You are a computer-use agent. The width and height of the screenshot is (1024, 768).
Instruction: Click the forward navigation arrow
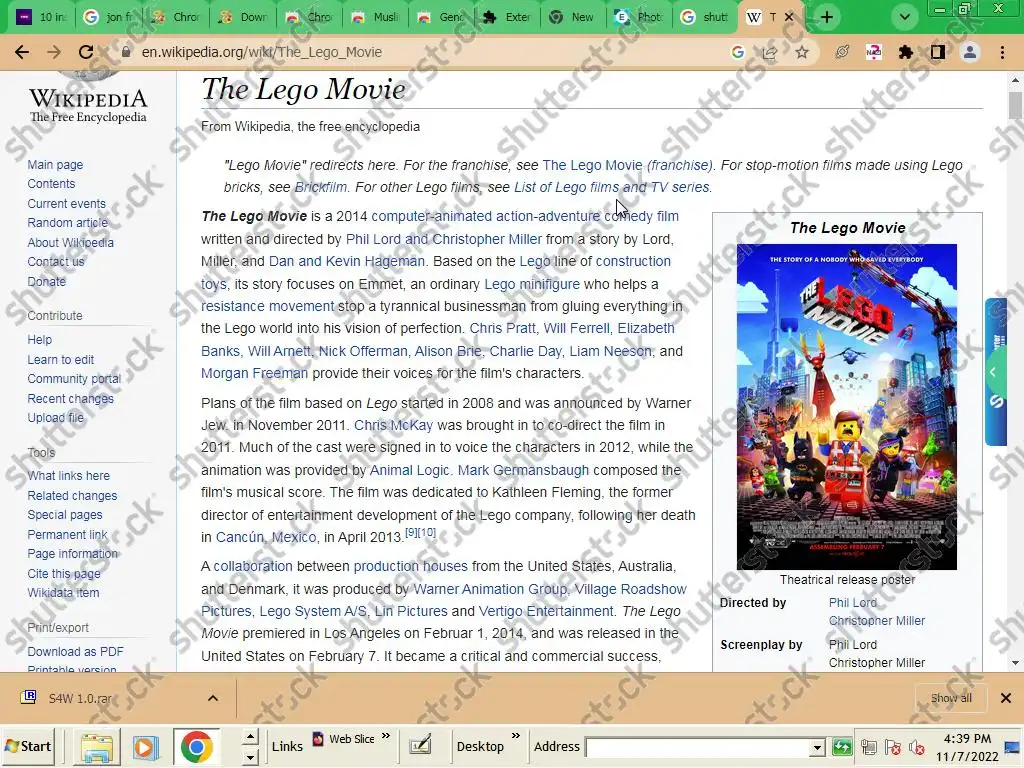point(54,52)
